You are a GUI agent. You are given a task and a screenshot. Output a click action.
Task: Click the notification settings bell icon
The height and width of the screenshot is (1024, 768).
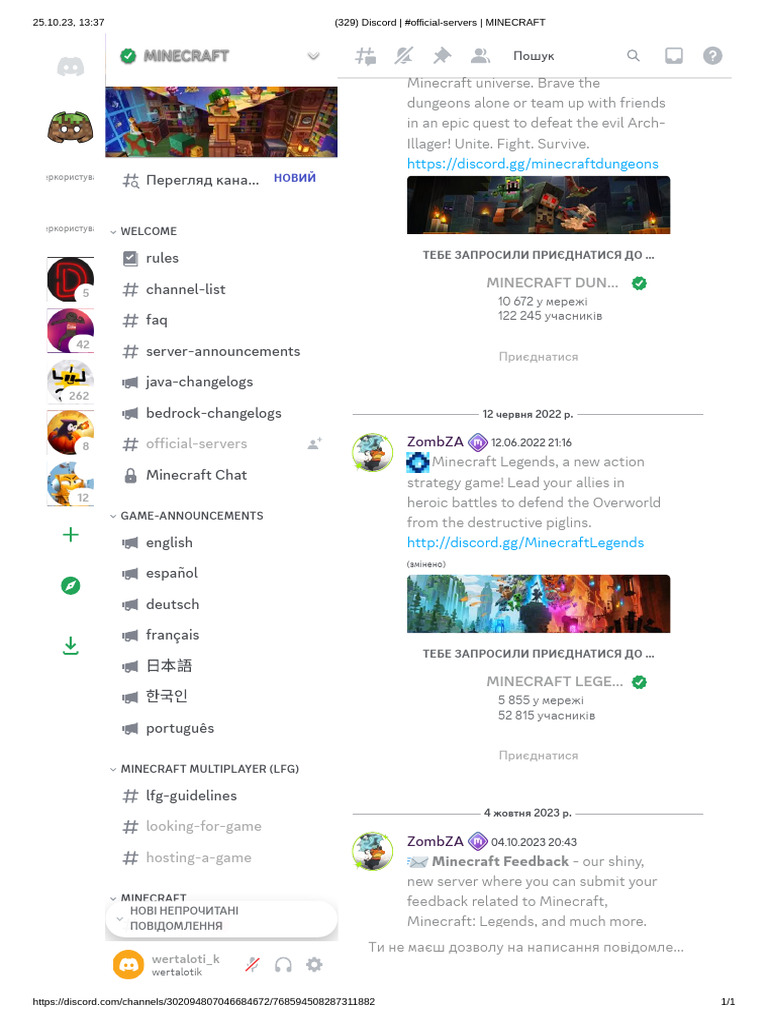pyautogui.click(x=404, y=56)
